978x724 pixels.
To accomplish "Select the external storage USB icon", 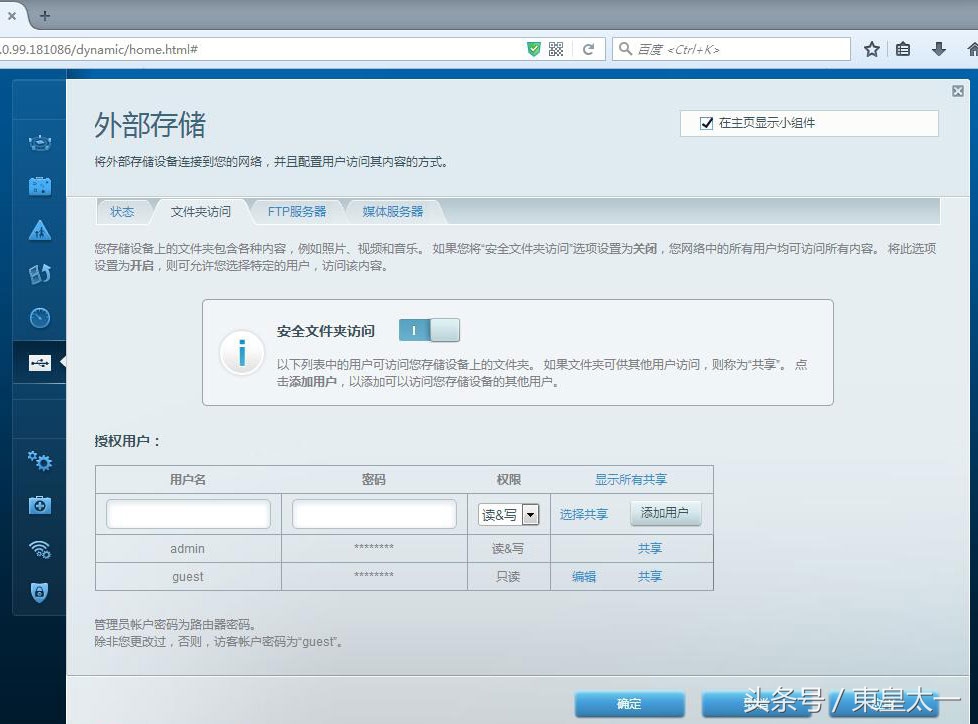I will 38,361.
